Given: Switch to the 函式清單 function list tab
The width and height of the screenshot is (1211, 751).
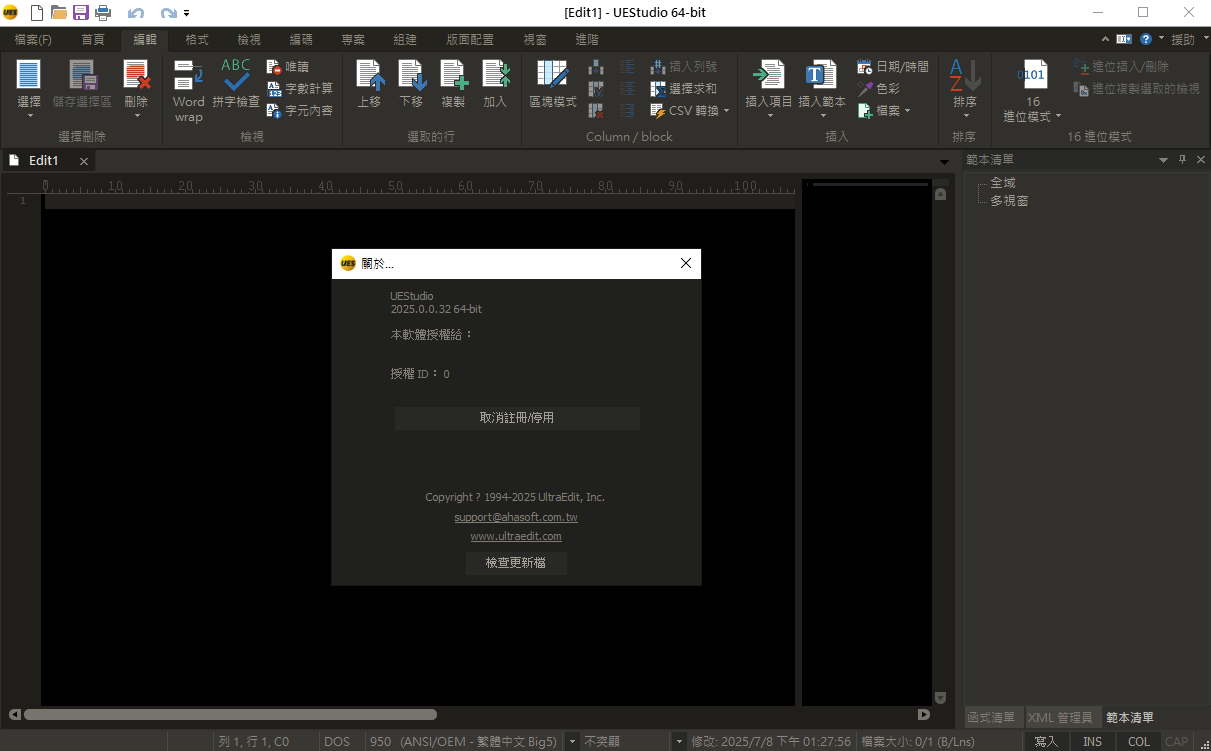Looking at the screenshot, I should tap(992, 717).
